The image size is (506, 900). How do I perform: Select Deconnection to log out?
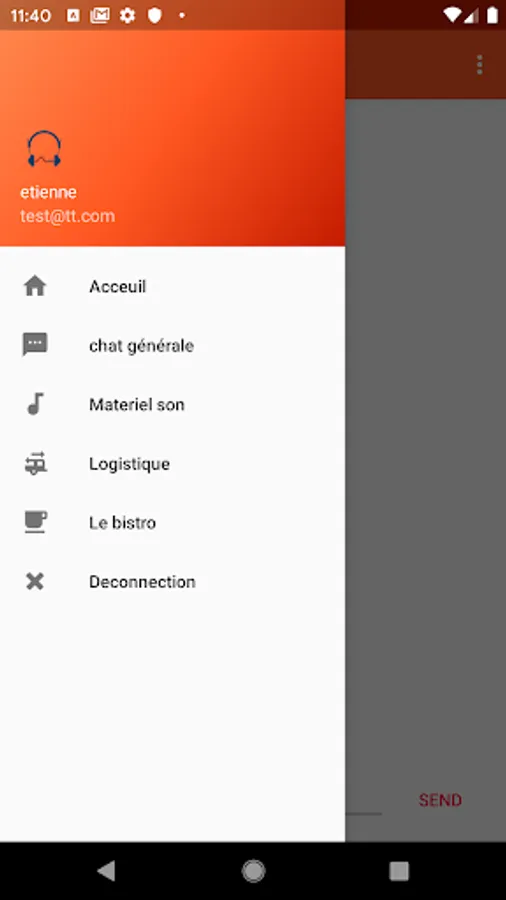[172, 581]
